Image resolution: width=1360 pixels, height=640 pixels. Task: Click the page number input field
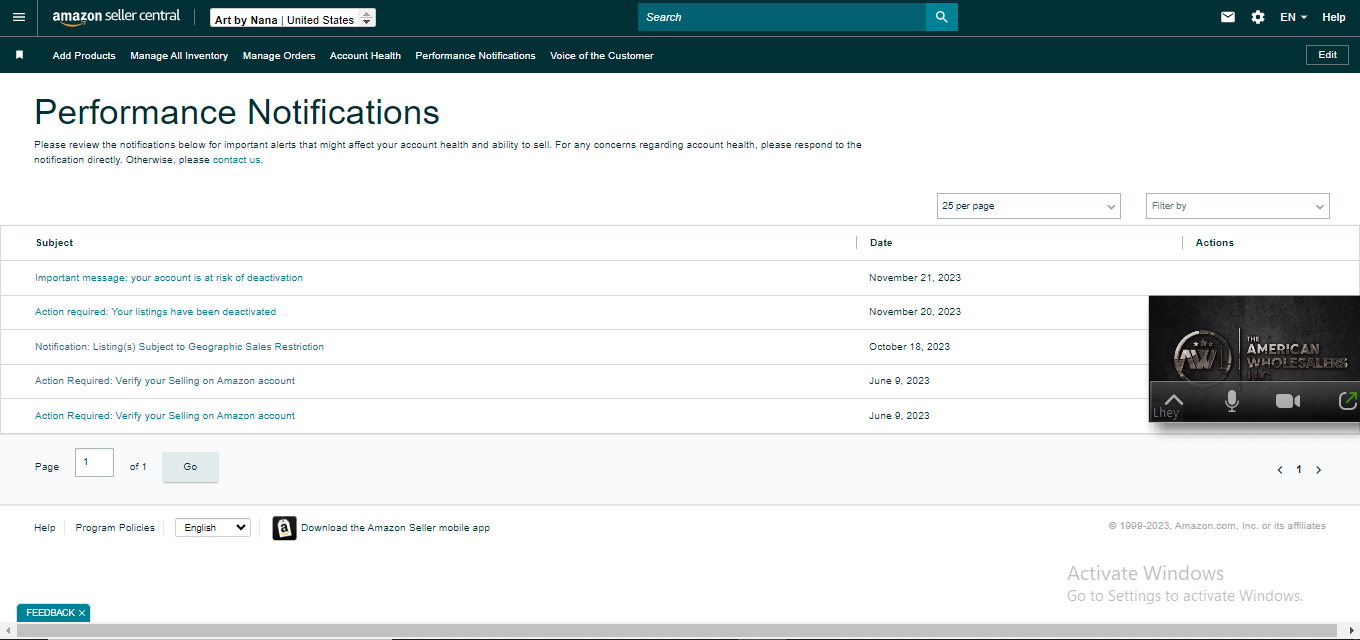(x=94, y=463)
